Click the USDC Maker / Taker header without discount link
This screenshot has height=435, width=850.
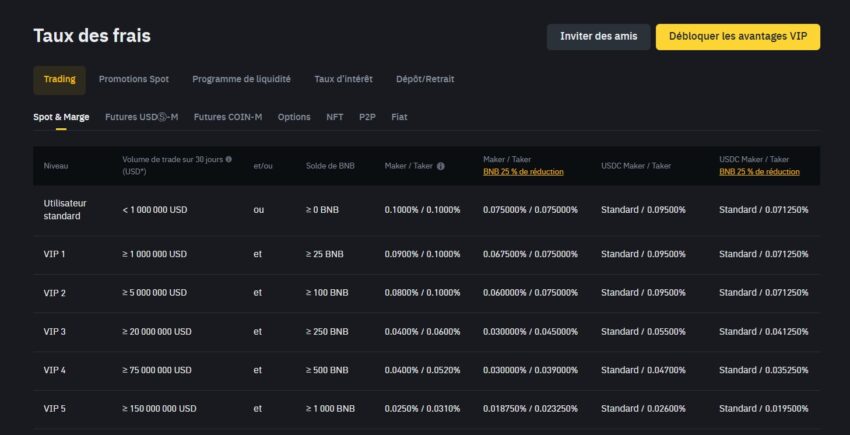tap(636, 167)
